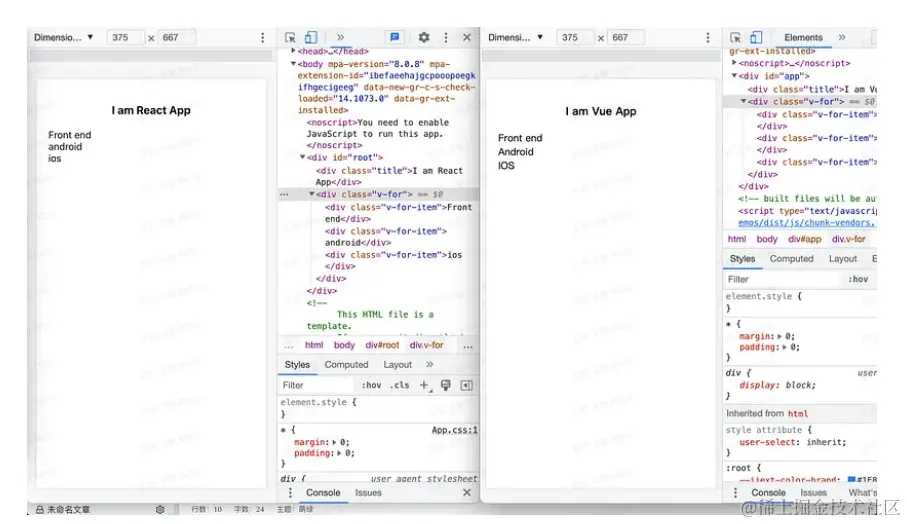Screen dimensions: 907x524
Task: Show more panel tabs in React DevTools
Action: [340, 38]
